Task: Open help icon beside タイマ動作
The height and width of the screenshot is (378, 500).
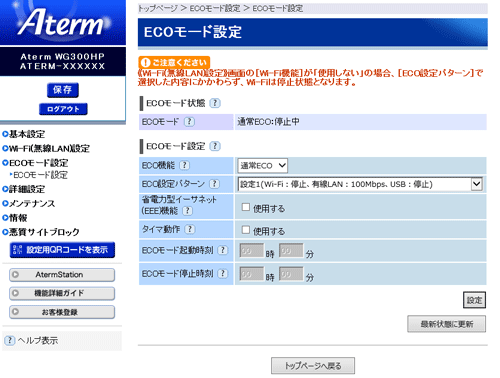Action: pyautogui.click(x=190, y=229)
